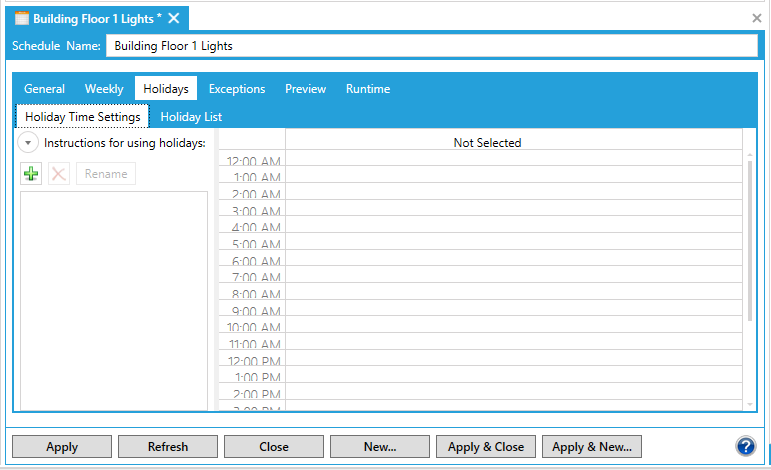Close the Building Floor 1 Lights tab
This screenshot has height=470, width=771.
pyautogui.click(x=174, y=18)
